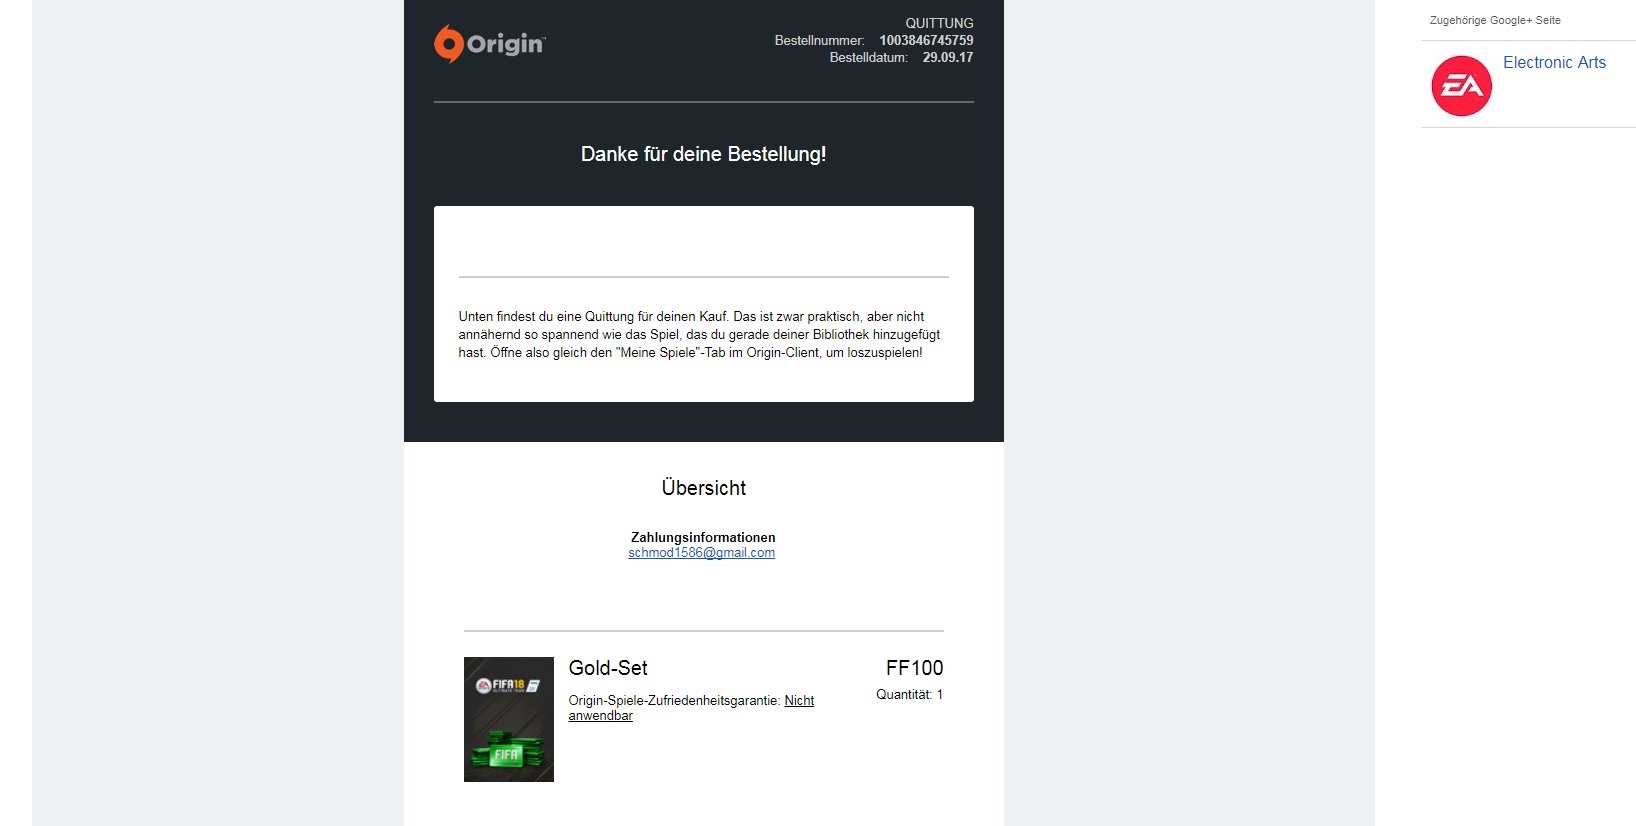The width and height of the screenshot is (1636, 826).
Task: Click the 'Bestellnummer:' label
Action: point(819,40)
